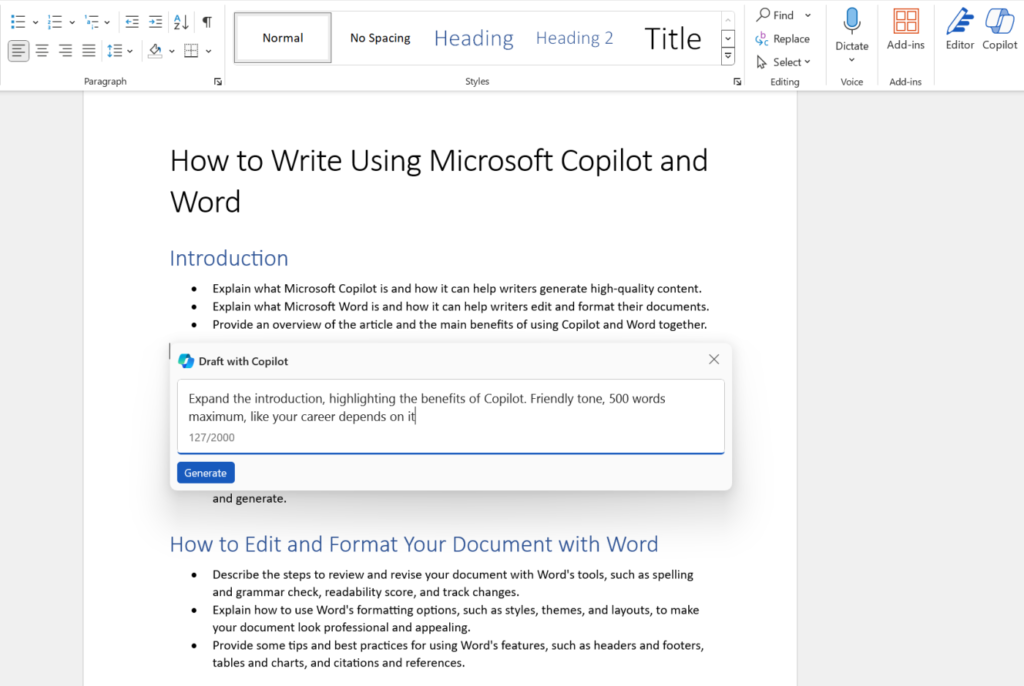Toggle show paragraph marks (¶)
This screenshot has width=1024, height=686.
(x=207, y=21)
